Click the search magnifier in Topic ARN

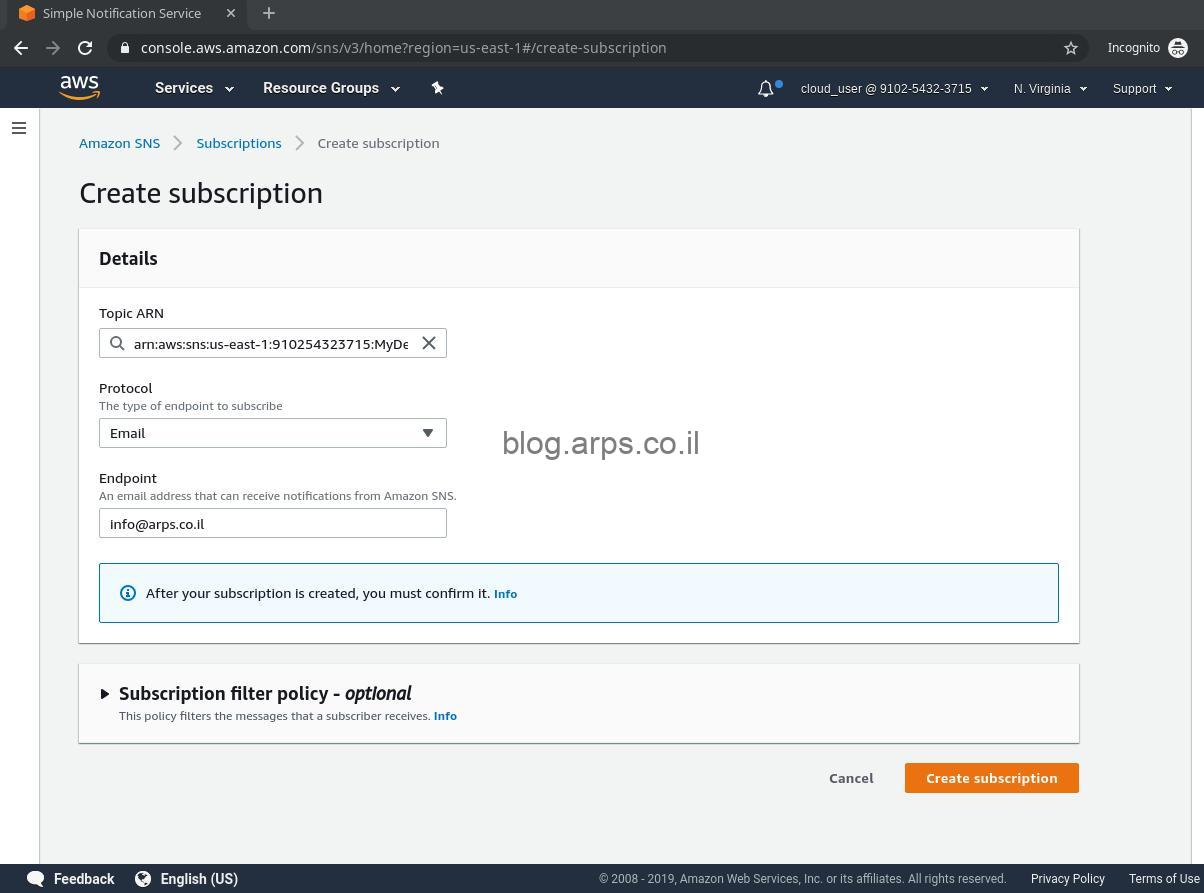click(x=117, y=344)
